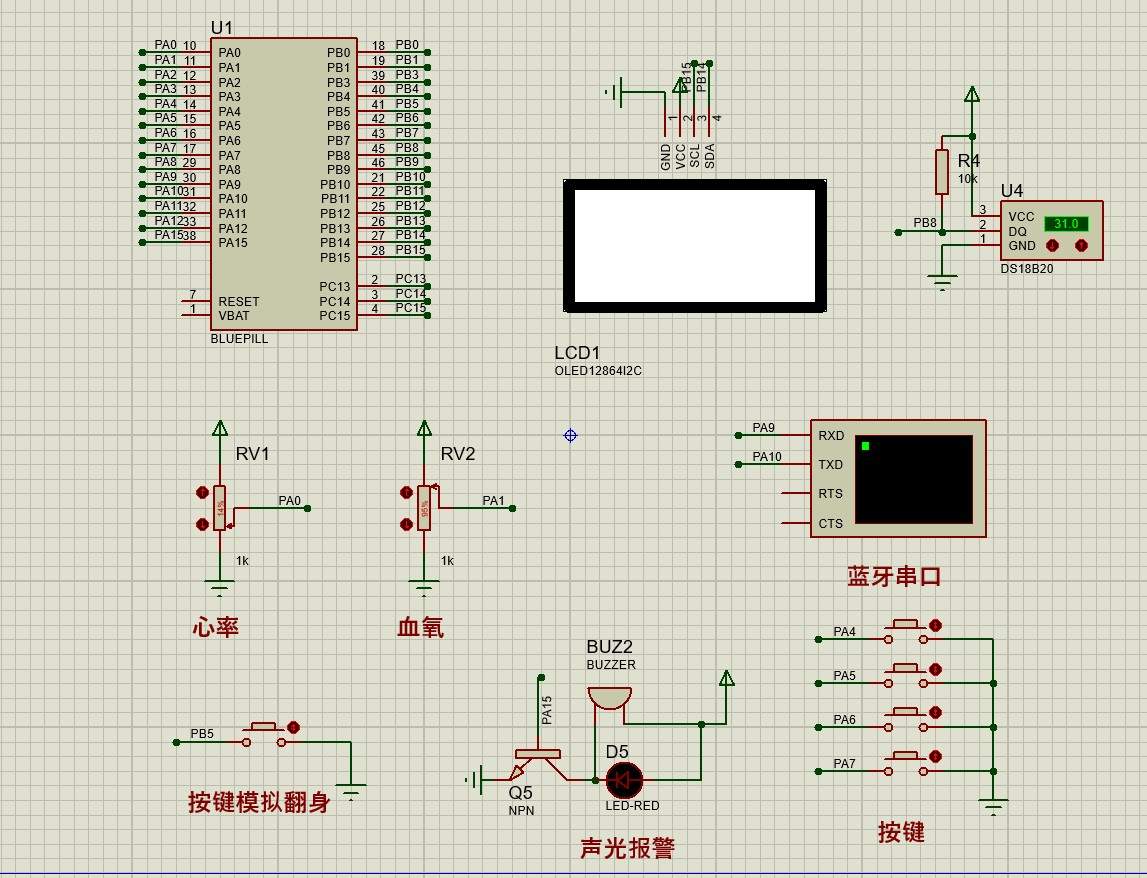Click the '按键模拟翻身' label
The image size is (1147, 878).
pyautogui.click(x=259, y=802)
